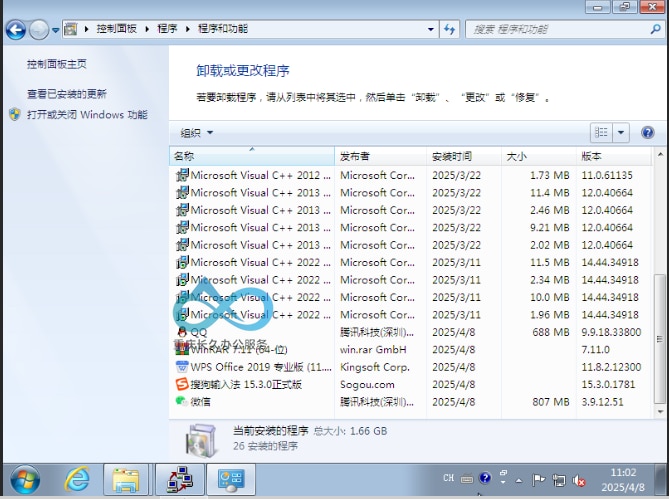Select Visual C++ 2013 entry sized 2.46 MB

(x=410, y=210)
